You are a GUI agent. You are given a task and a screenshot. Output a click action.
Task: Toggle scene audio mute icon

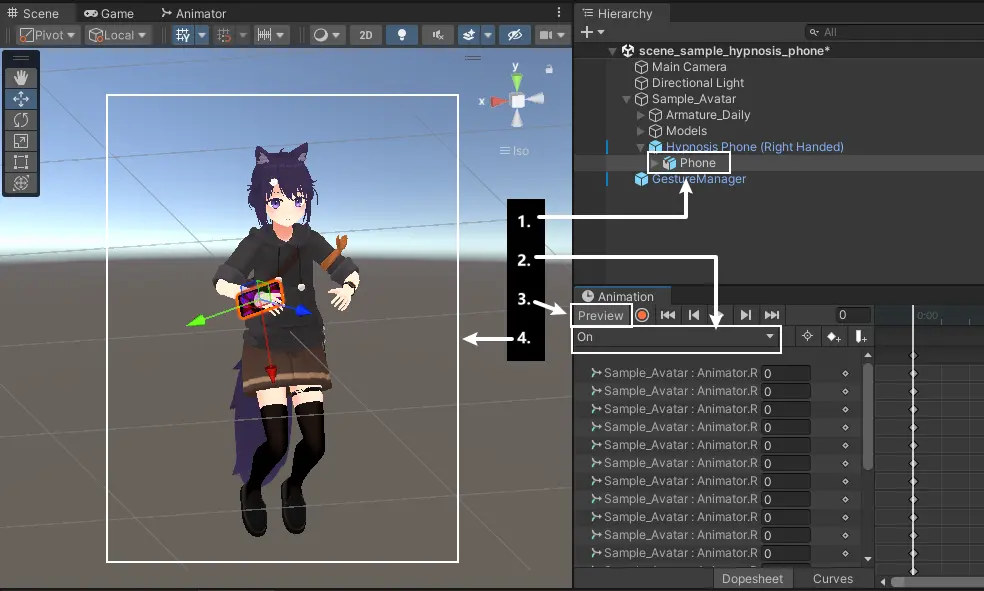[x=437, y=34]
